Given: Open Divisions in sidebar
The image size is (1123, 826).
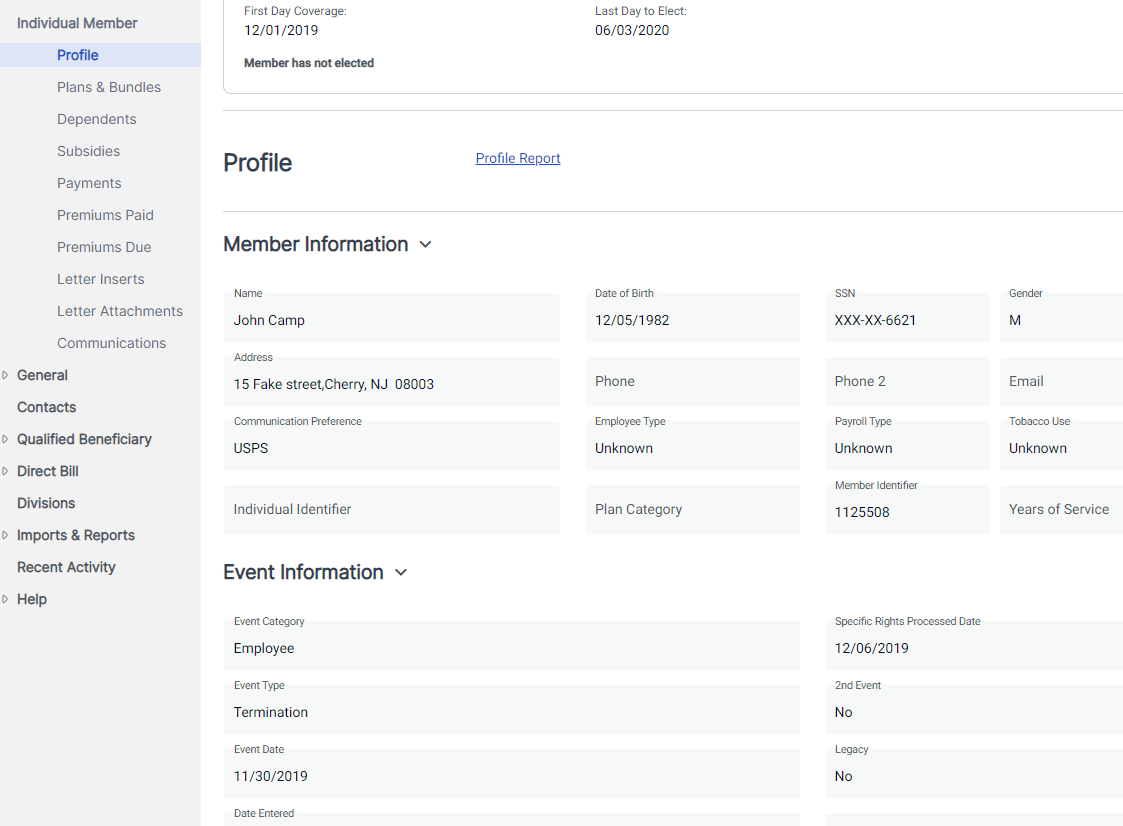Looking at the screenshot, I should tap(46, 503).
